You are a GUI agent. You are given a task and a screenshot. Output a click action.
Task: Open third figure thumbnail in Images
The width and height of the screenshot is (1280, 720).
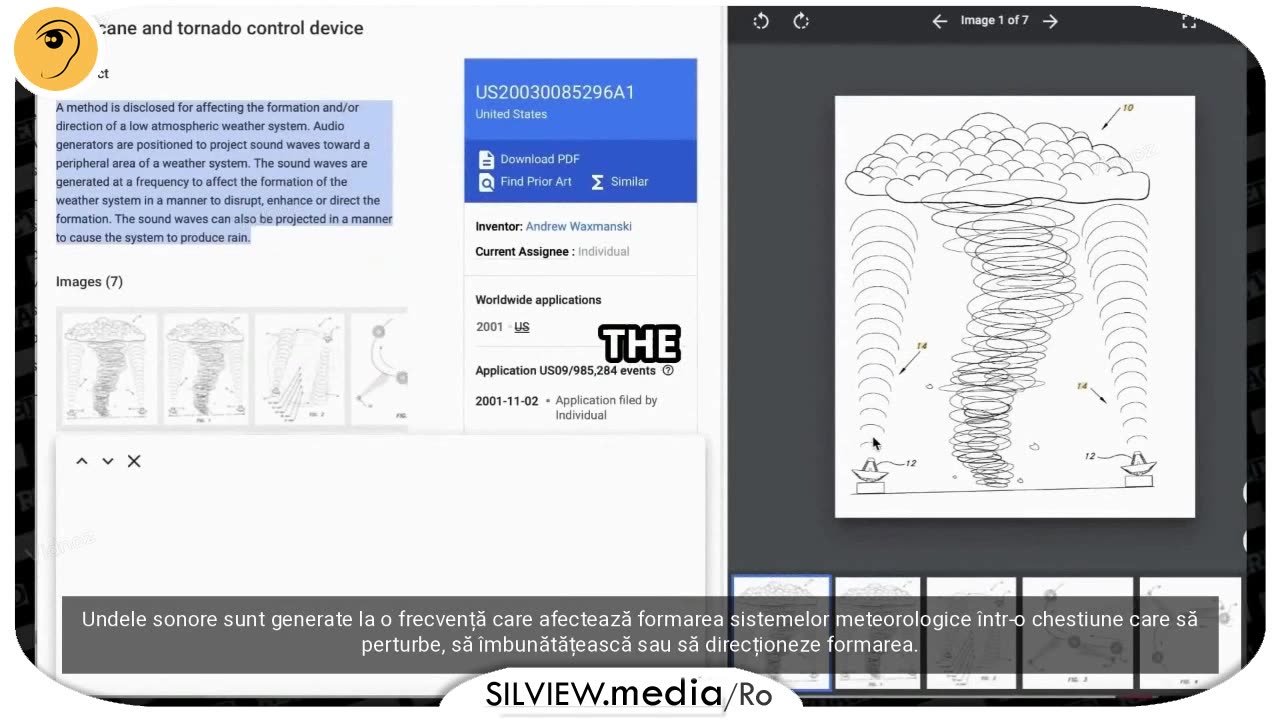click(x=299, y=368)
